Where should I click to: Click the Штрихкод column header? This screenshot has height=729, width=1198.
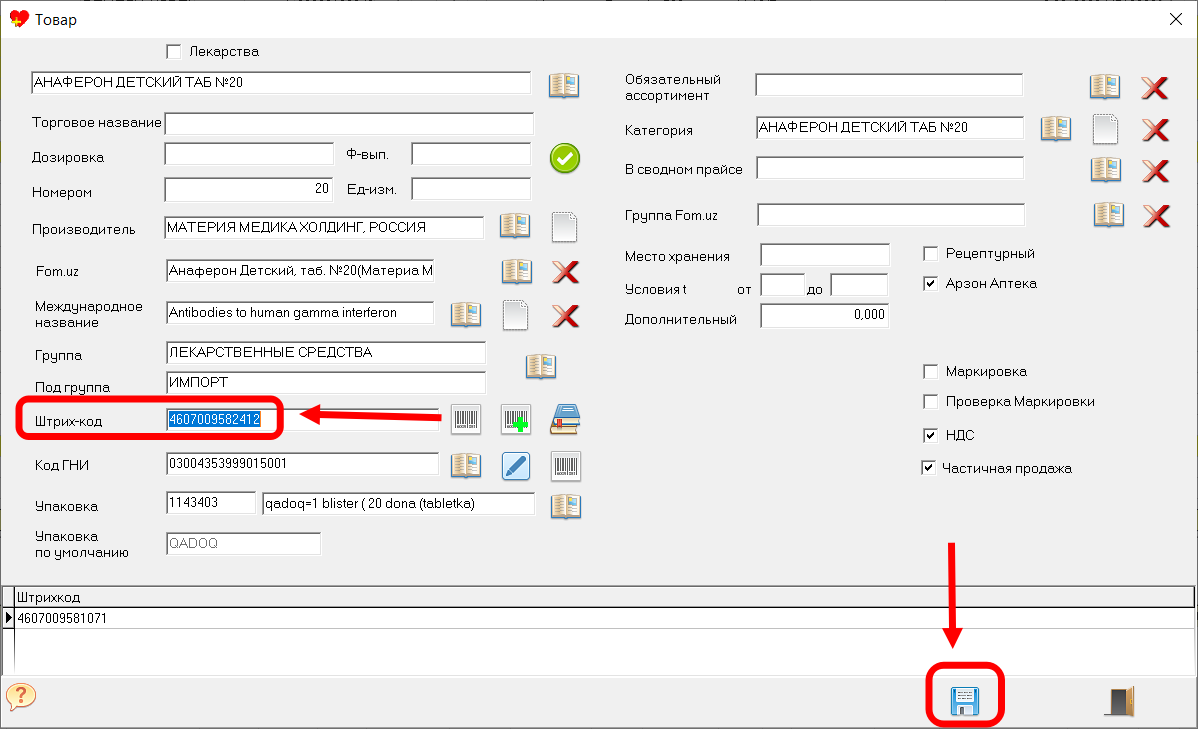coord(604,597)
